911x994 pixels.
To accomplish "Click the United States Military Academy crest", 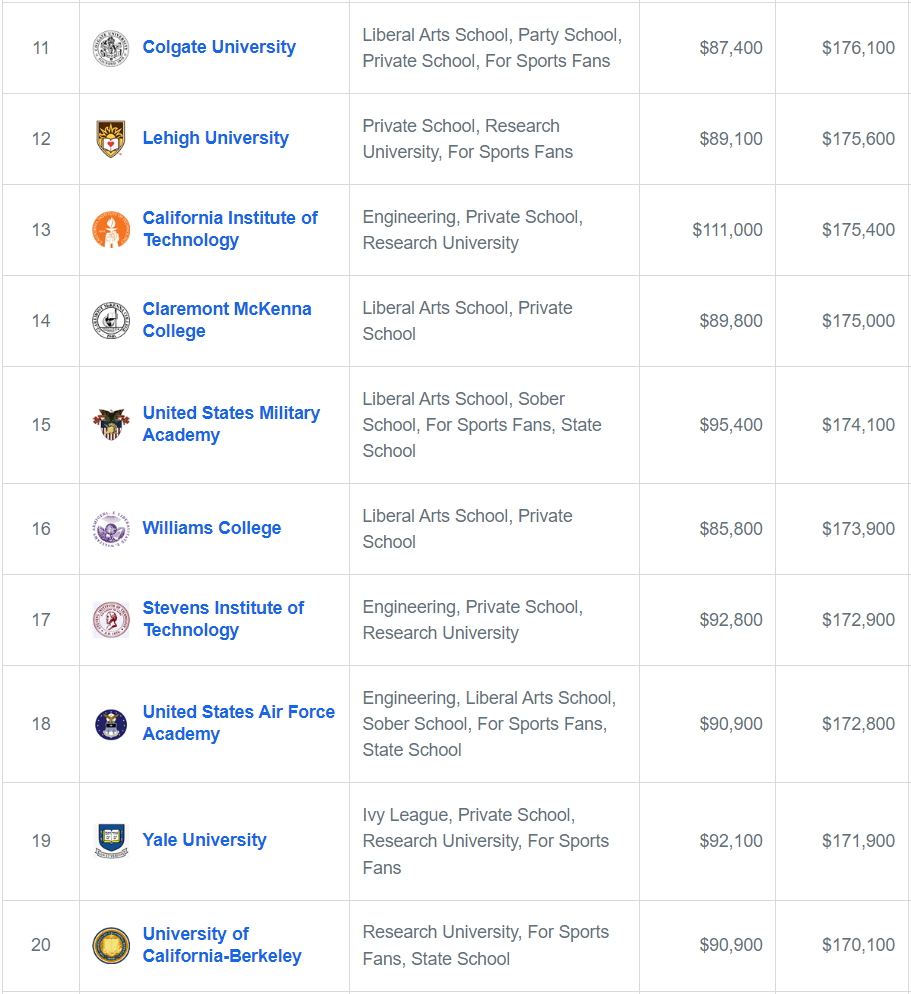I will 111,425.
